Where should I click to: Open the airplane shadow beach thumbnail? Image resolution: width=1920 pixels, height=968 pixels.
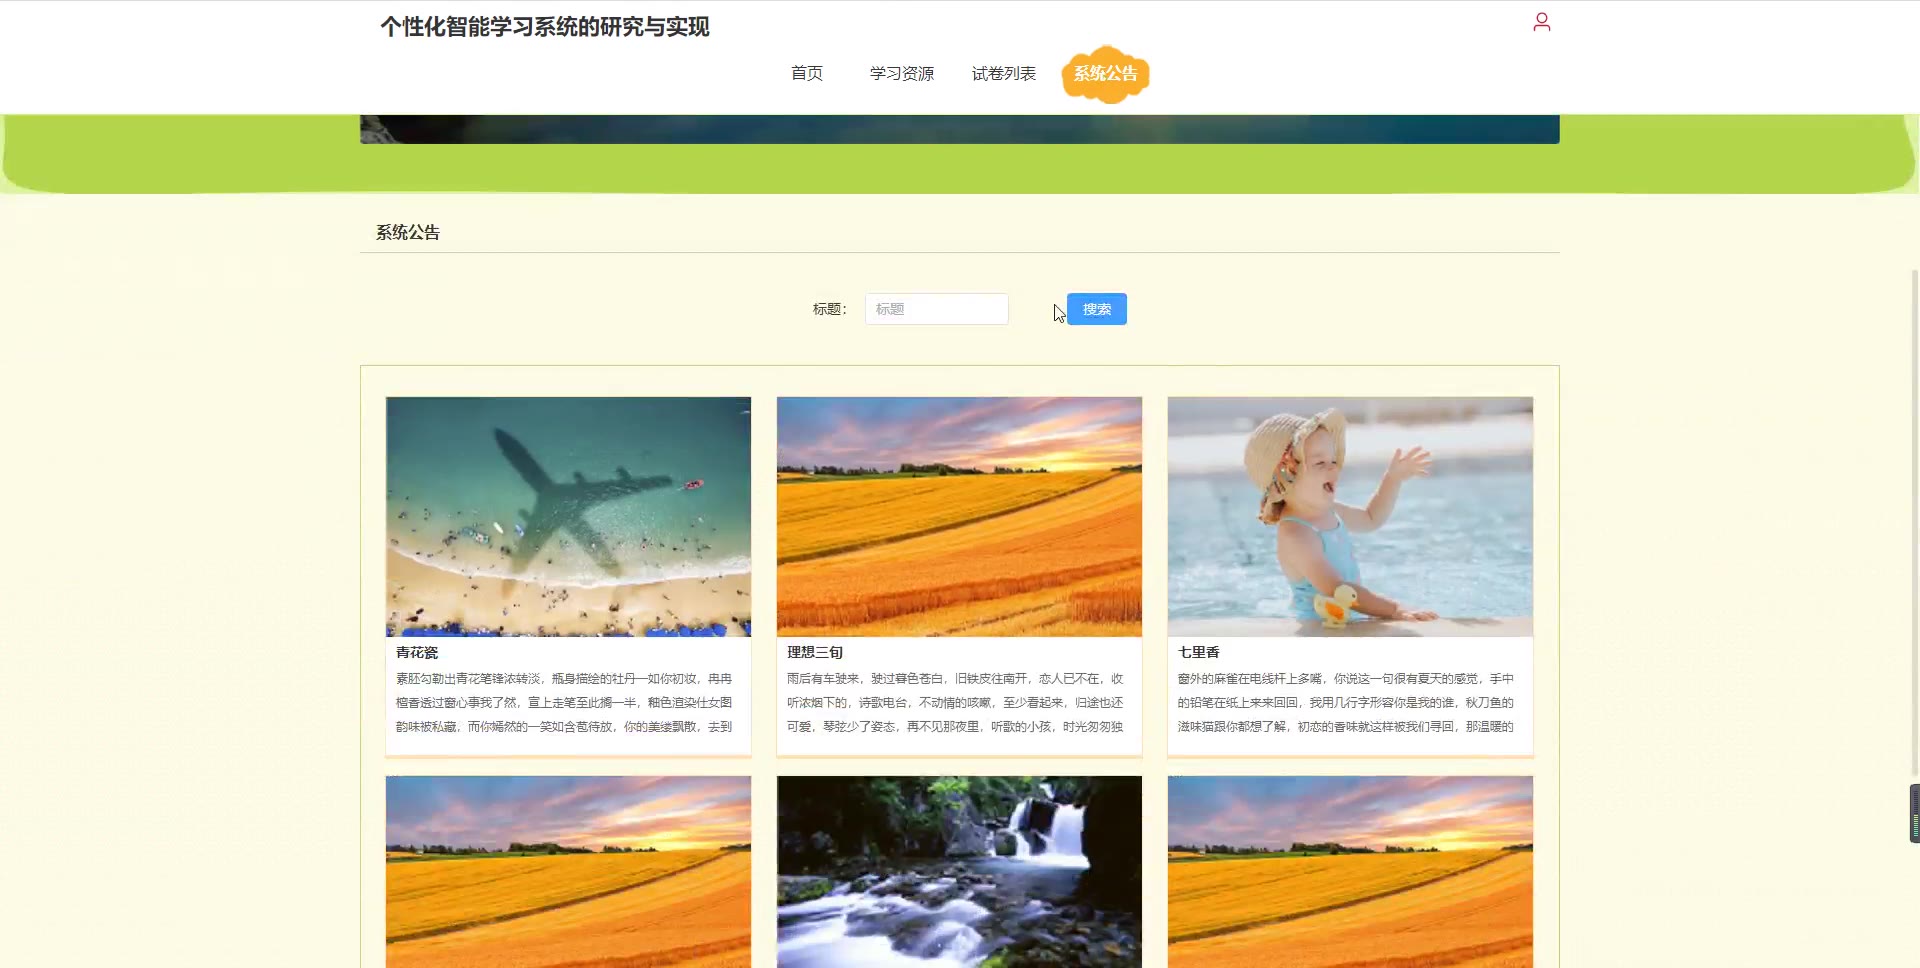click(568, 516)
